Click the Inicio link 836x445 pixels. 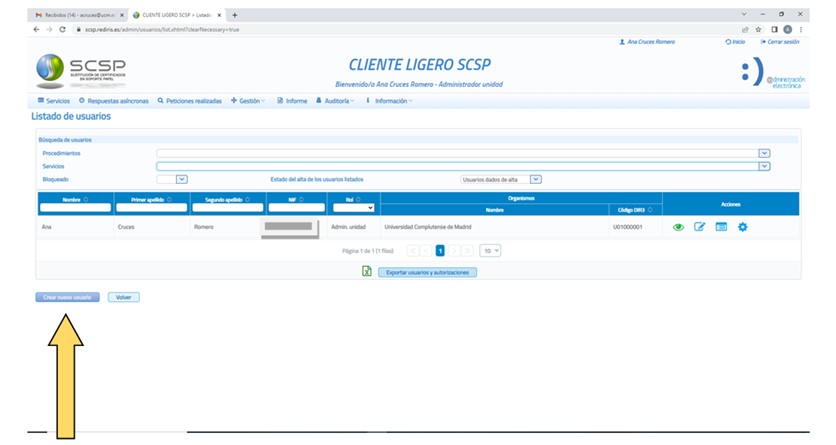click(x=735, y=42)
